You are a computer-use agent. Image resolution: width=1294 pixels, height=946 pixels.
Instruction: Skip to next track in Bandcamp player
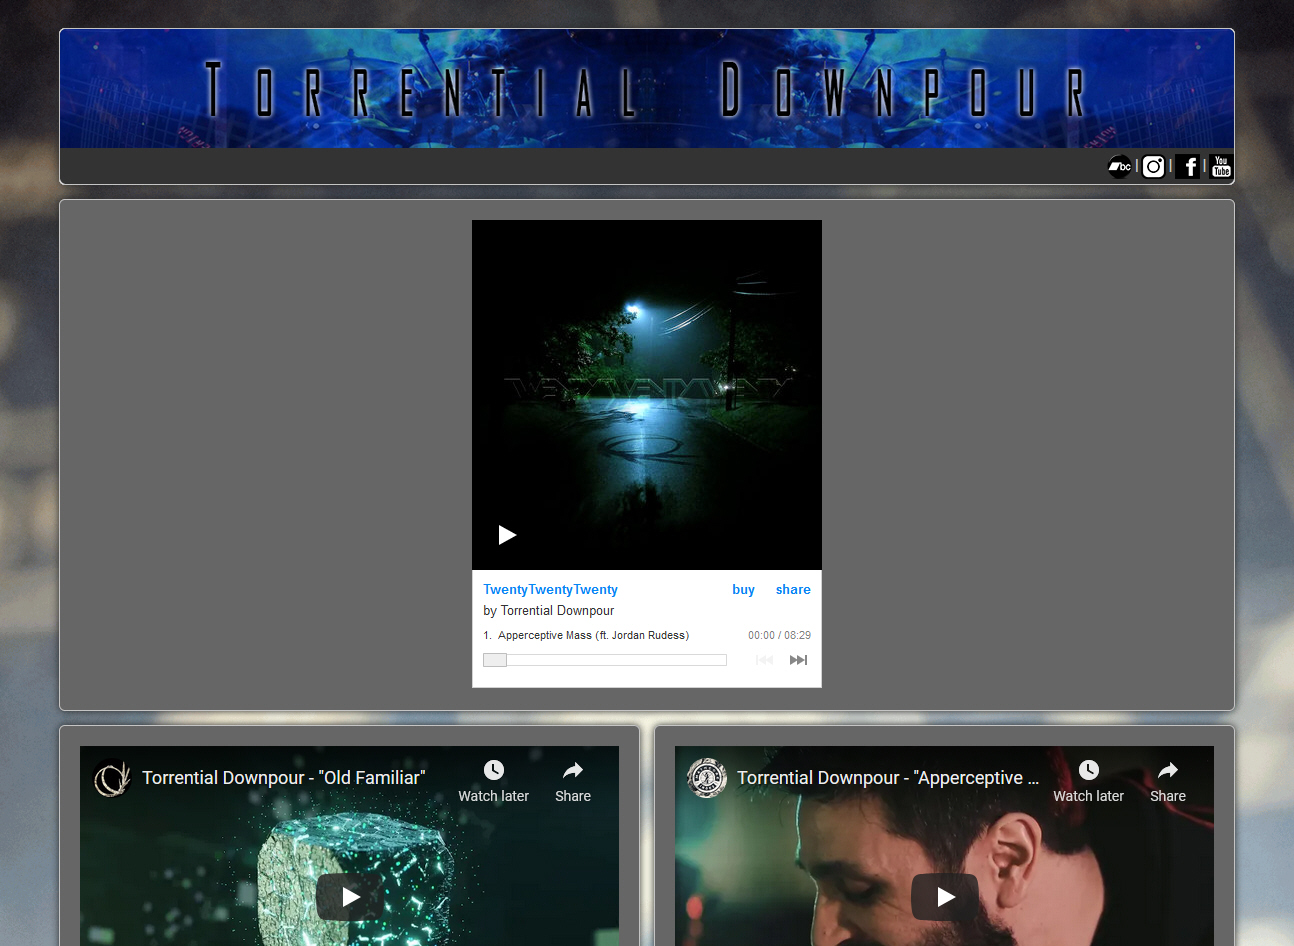pyautogui.click(x=798, y=660)
